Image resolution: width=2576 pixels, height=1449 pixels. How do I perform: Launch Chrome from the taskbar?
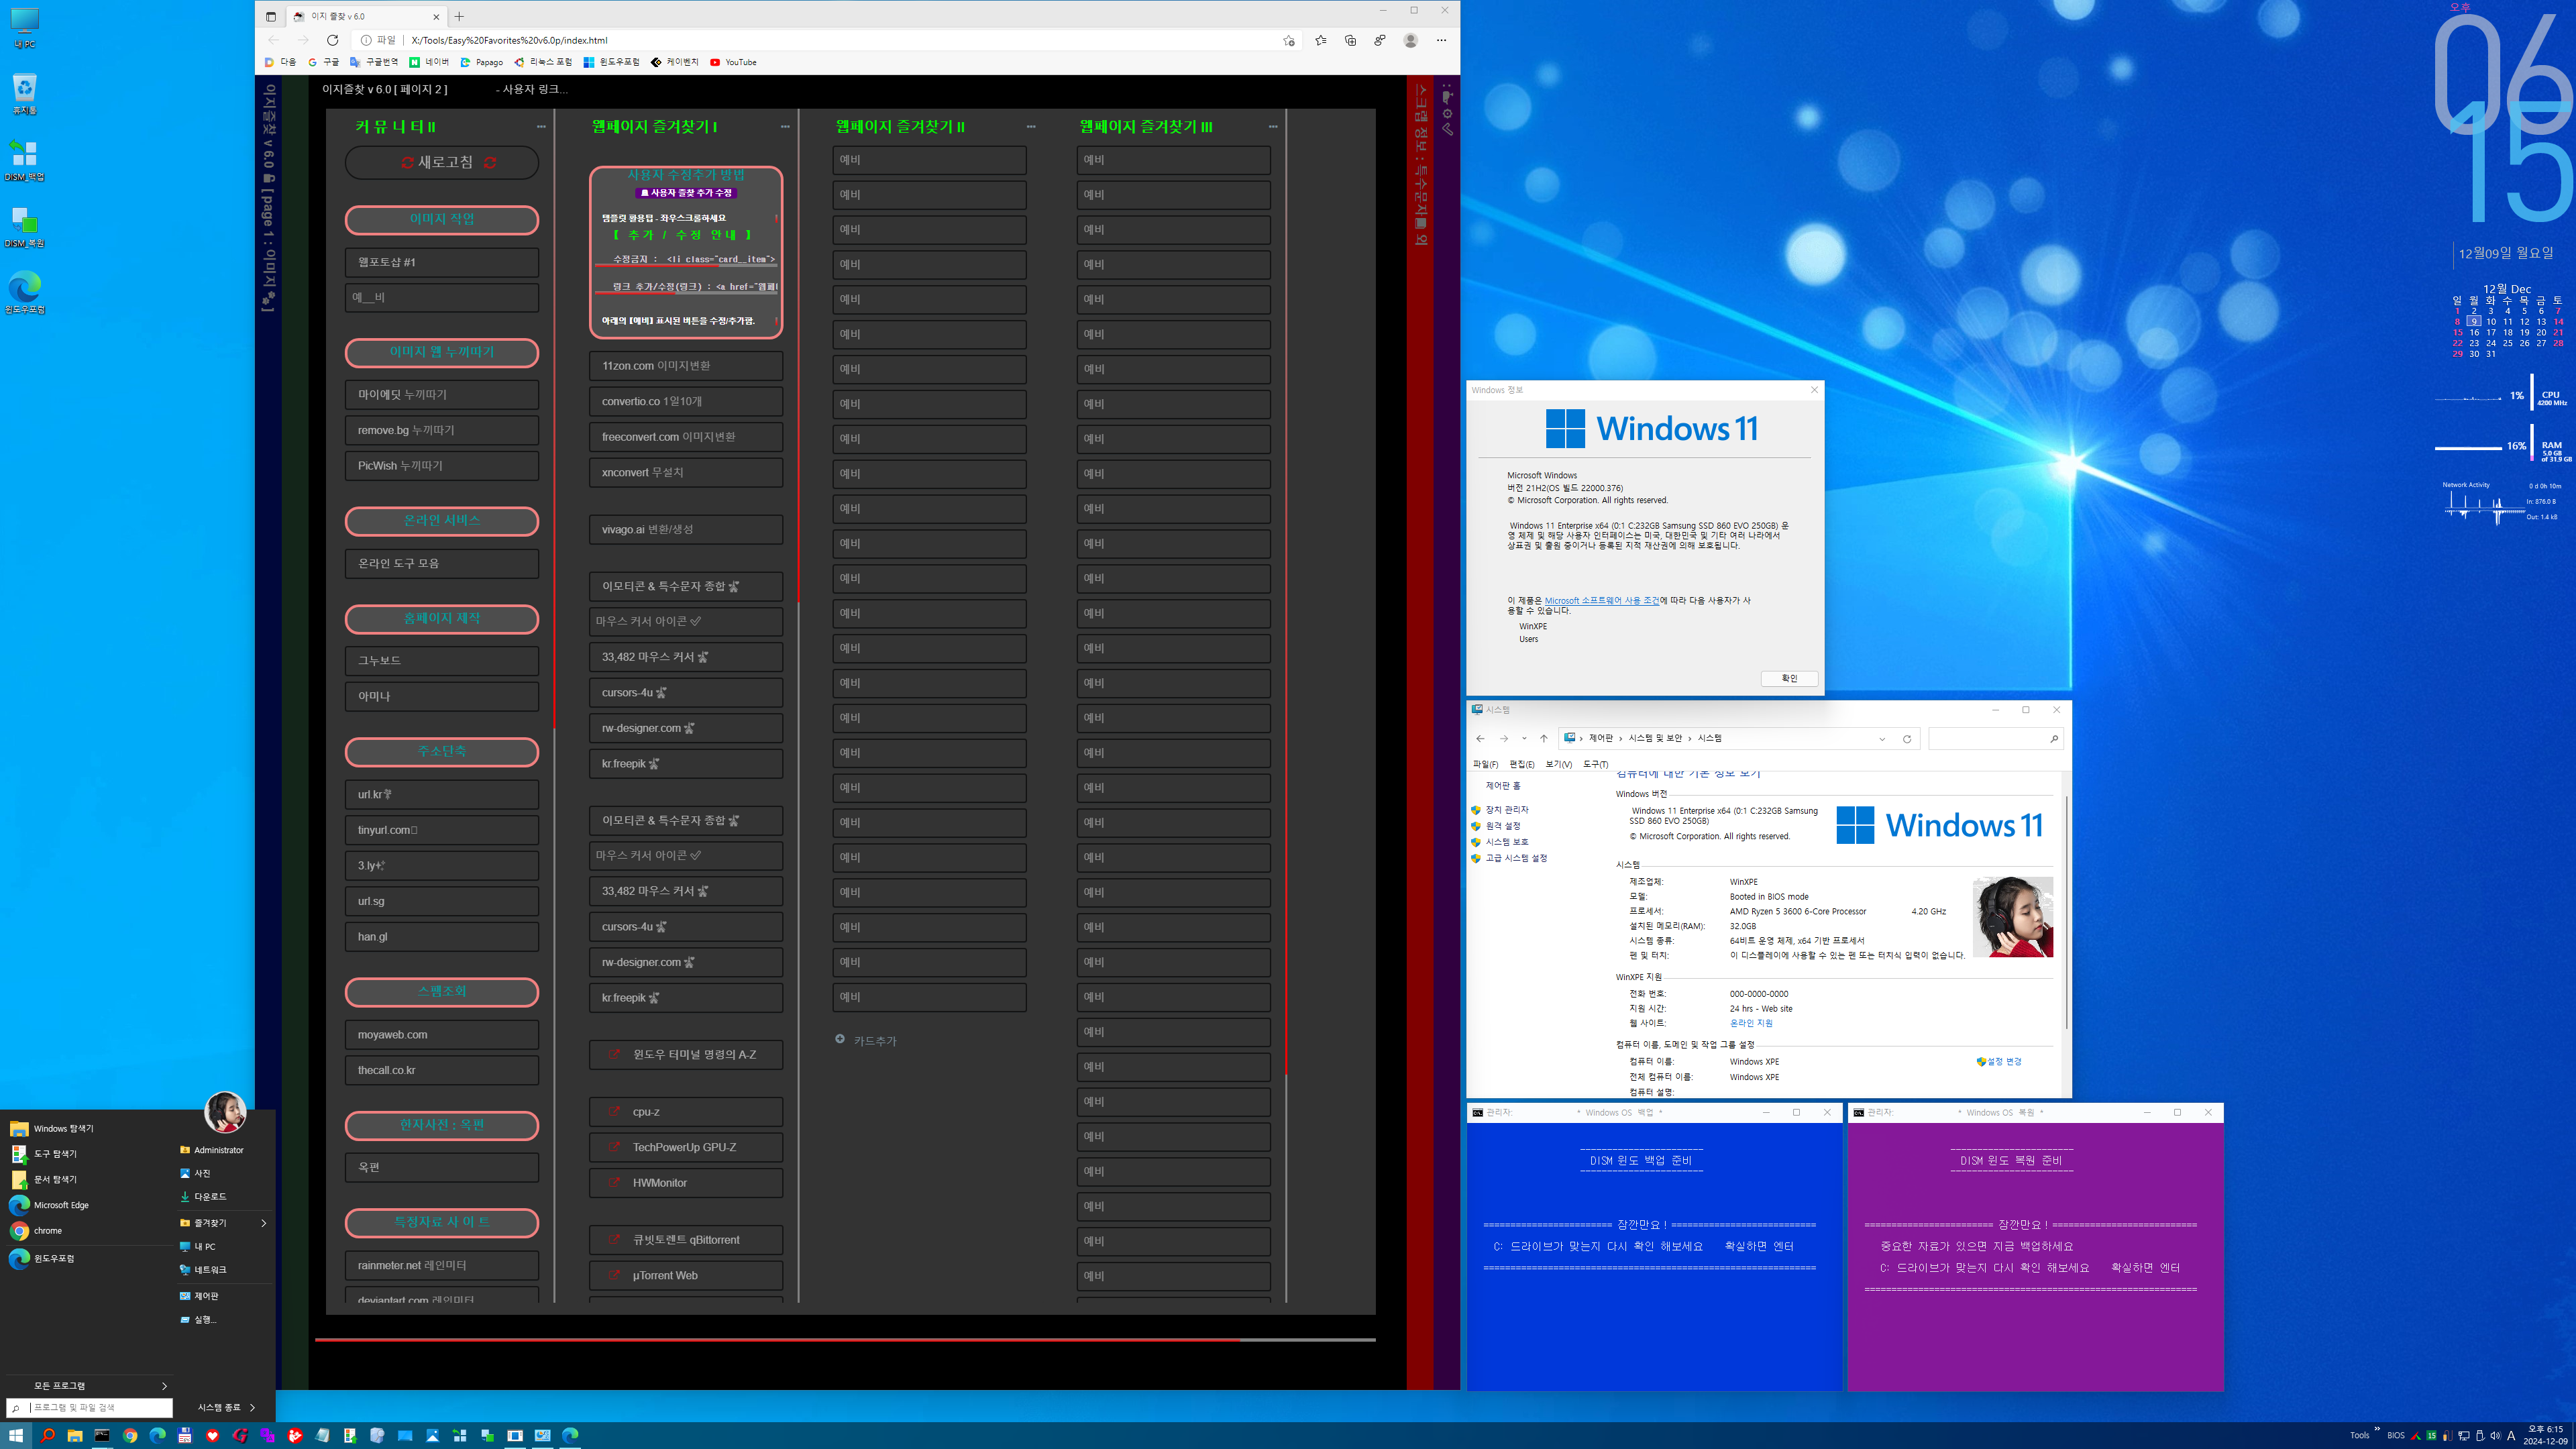pyautogui.click(x=130, y=1435)
